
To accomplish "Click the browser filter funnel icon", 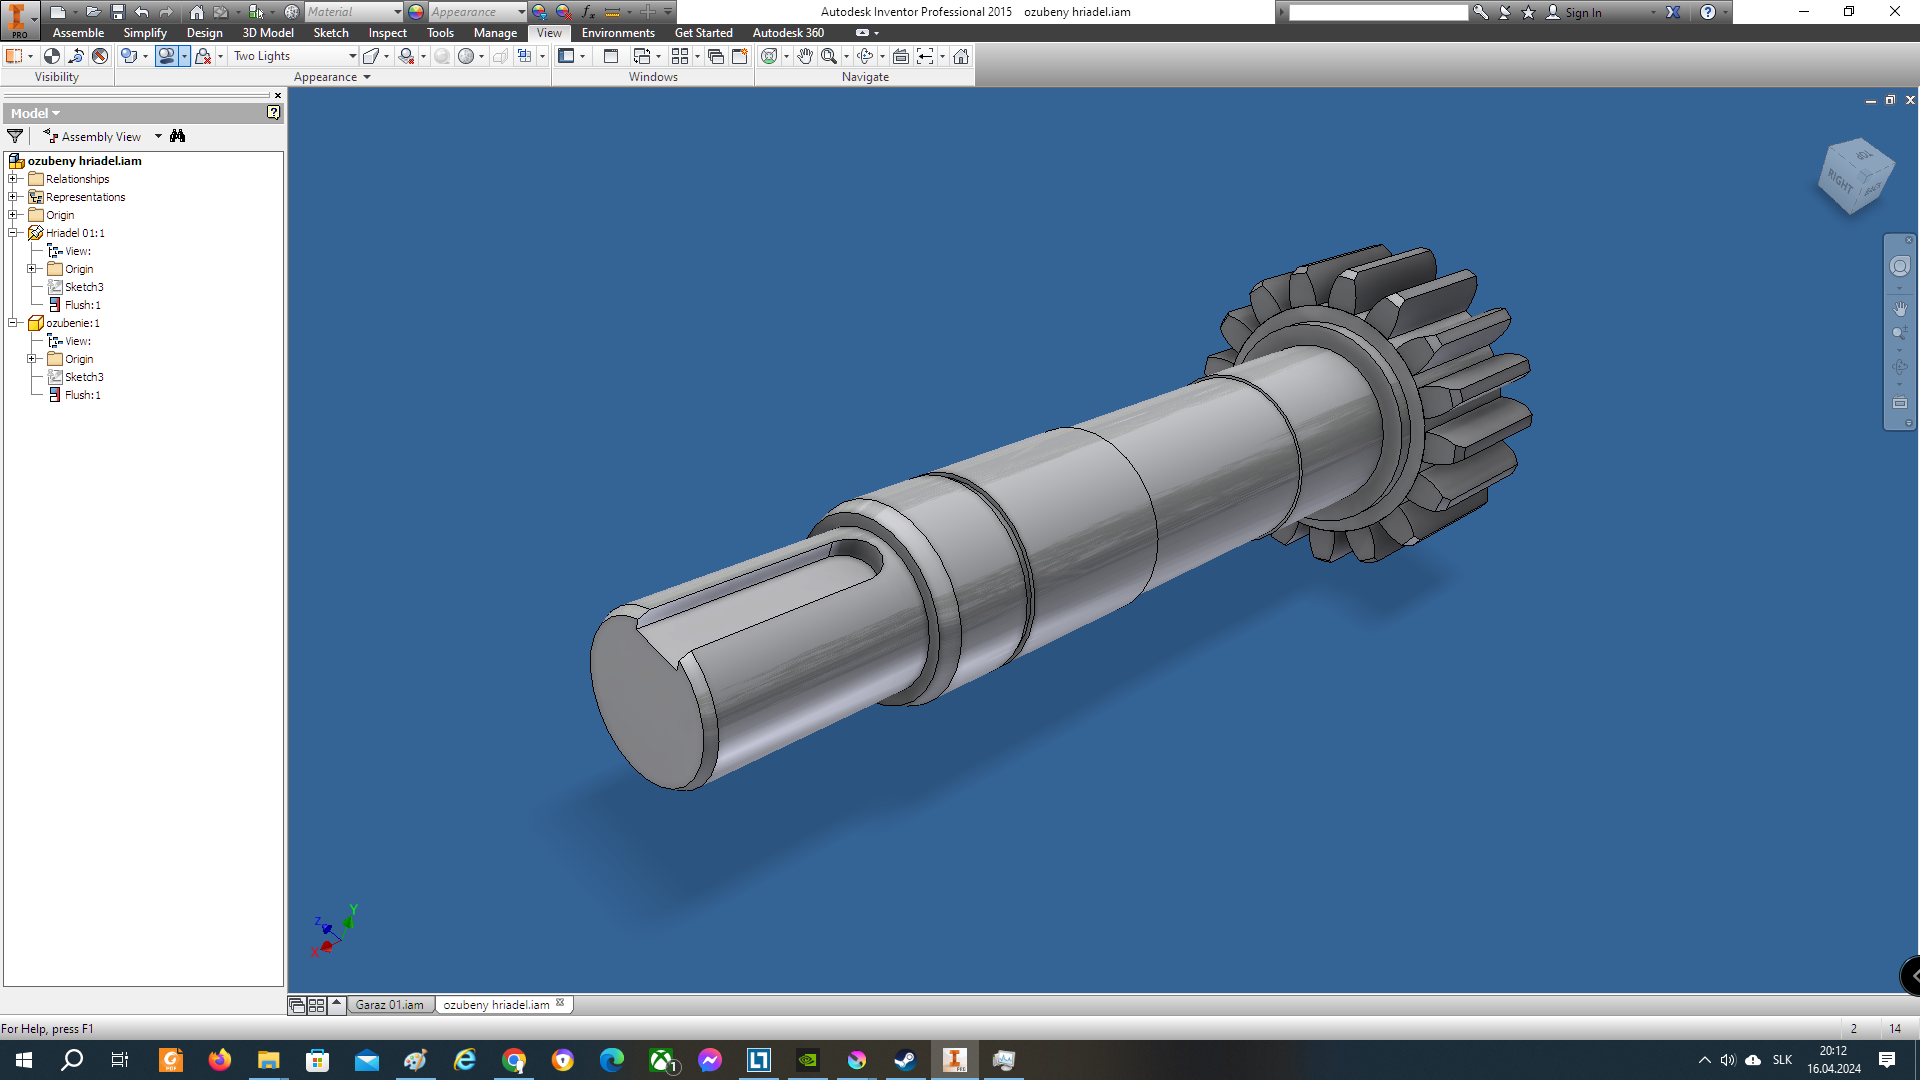I will pos(15,136).
